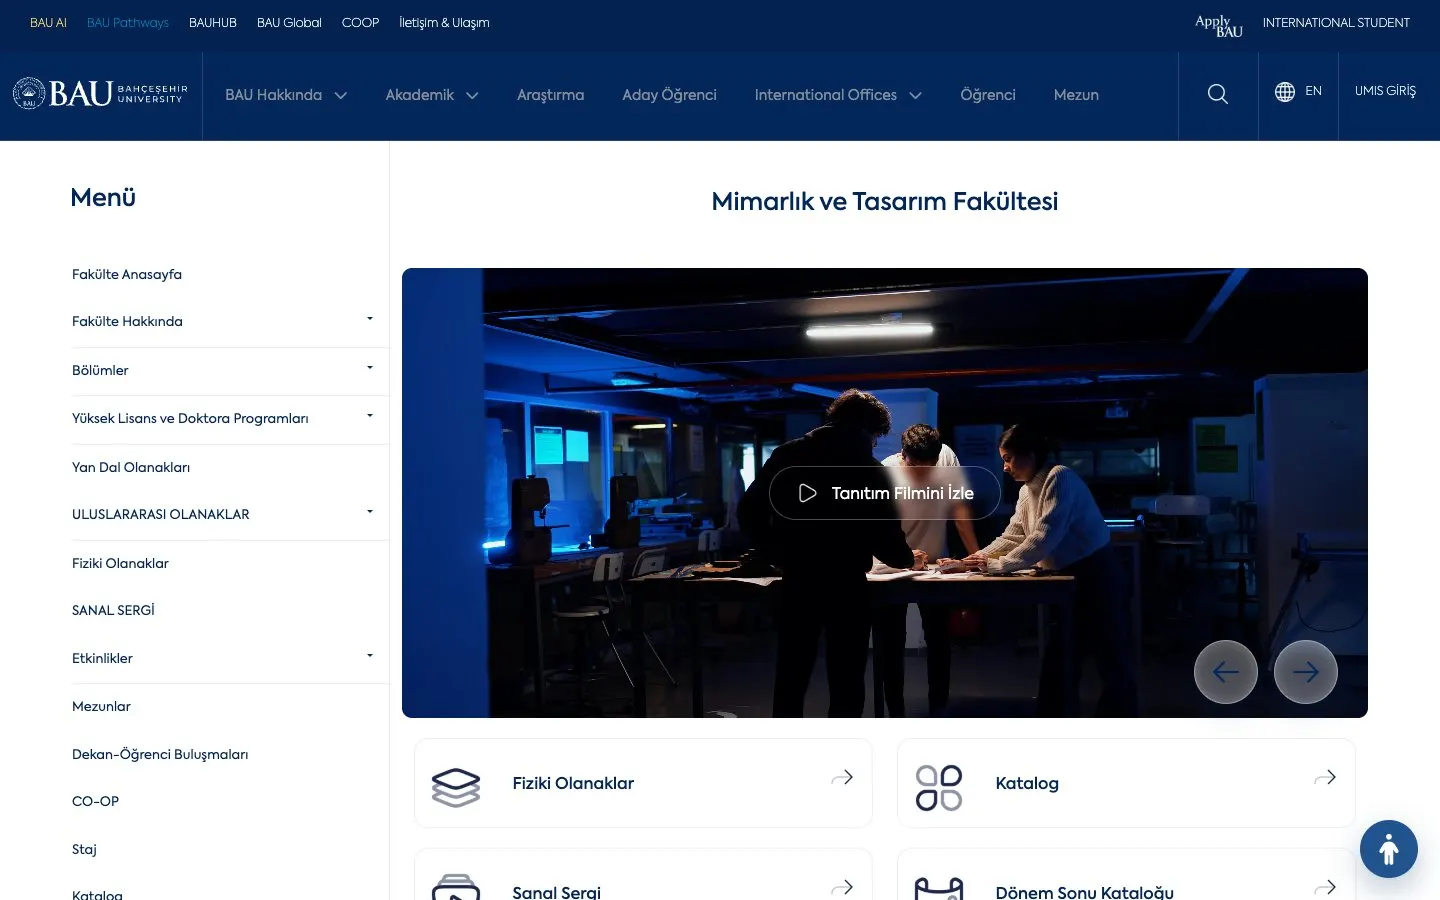Click BAU AI in top bar
Screen dimensions: 1440x900
pos(48,23)
